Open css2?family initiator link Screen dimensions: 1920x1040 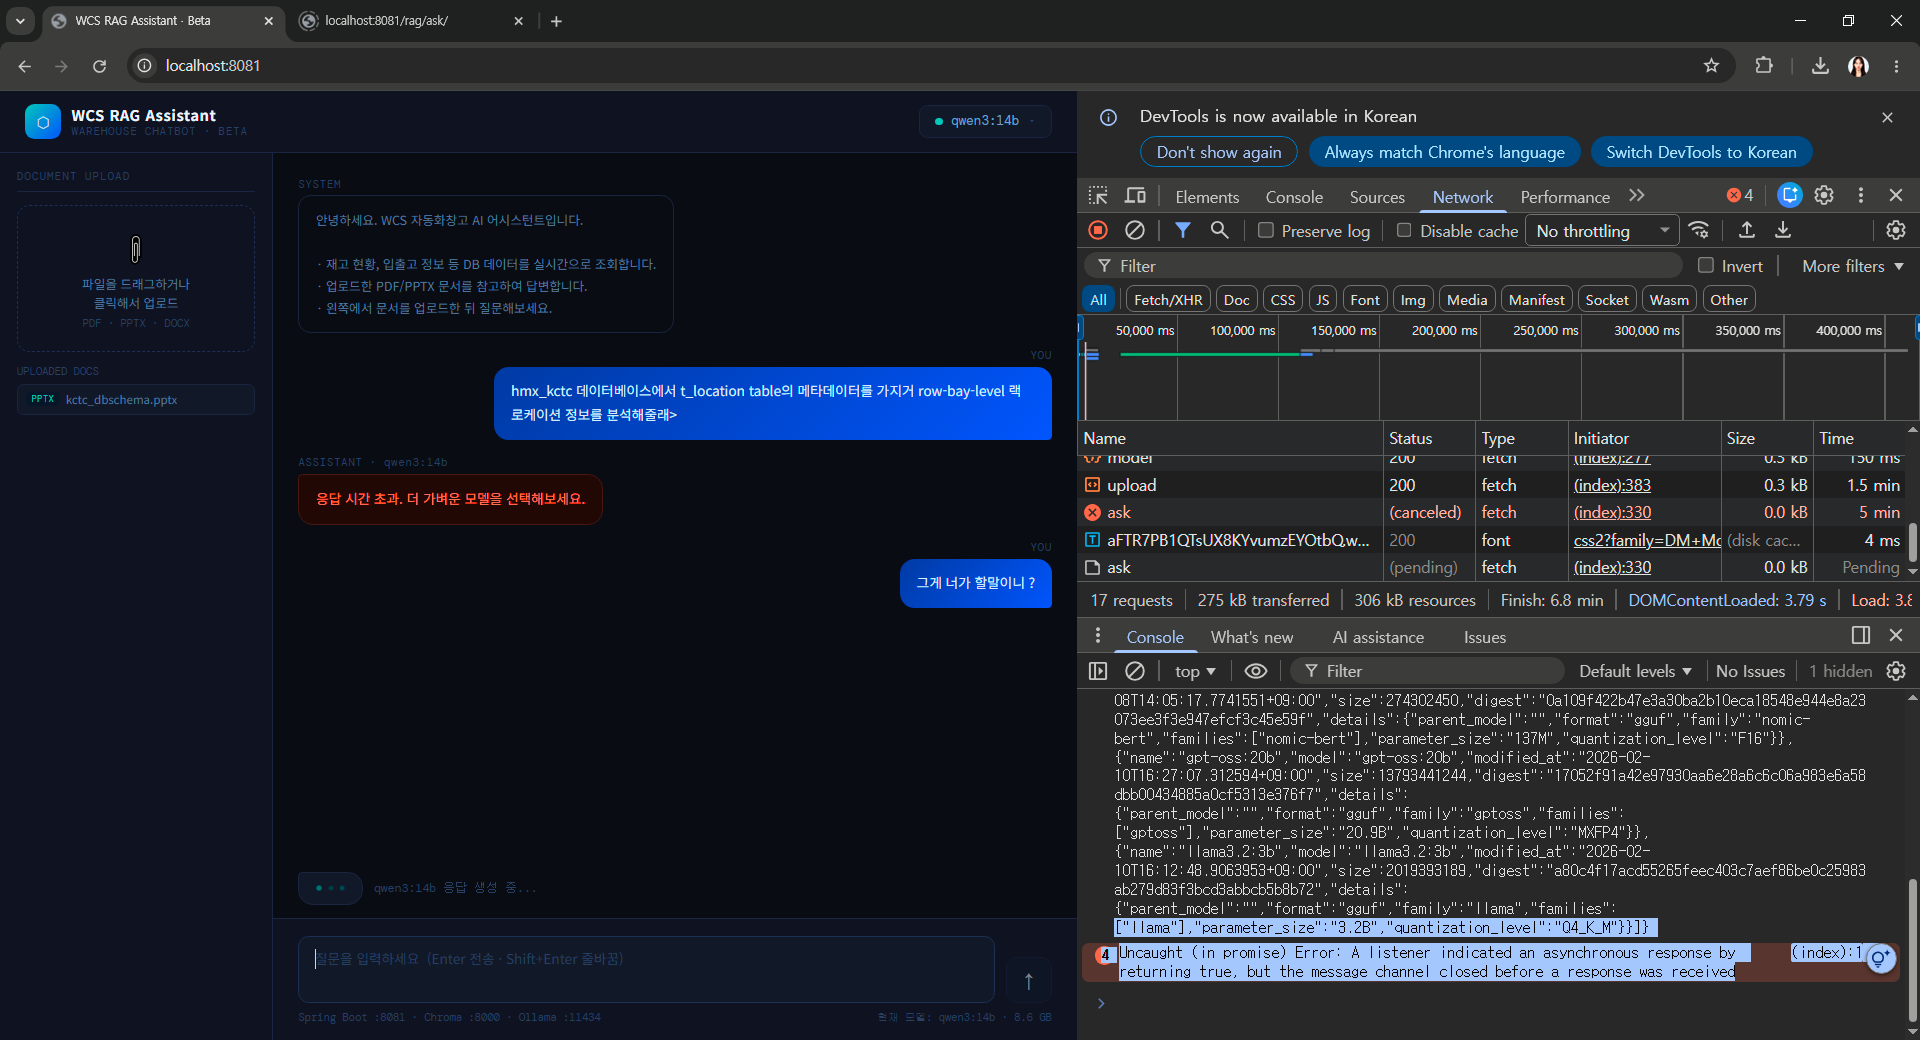tap(1647, 540)
